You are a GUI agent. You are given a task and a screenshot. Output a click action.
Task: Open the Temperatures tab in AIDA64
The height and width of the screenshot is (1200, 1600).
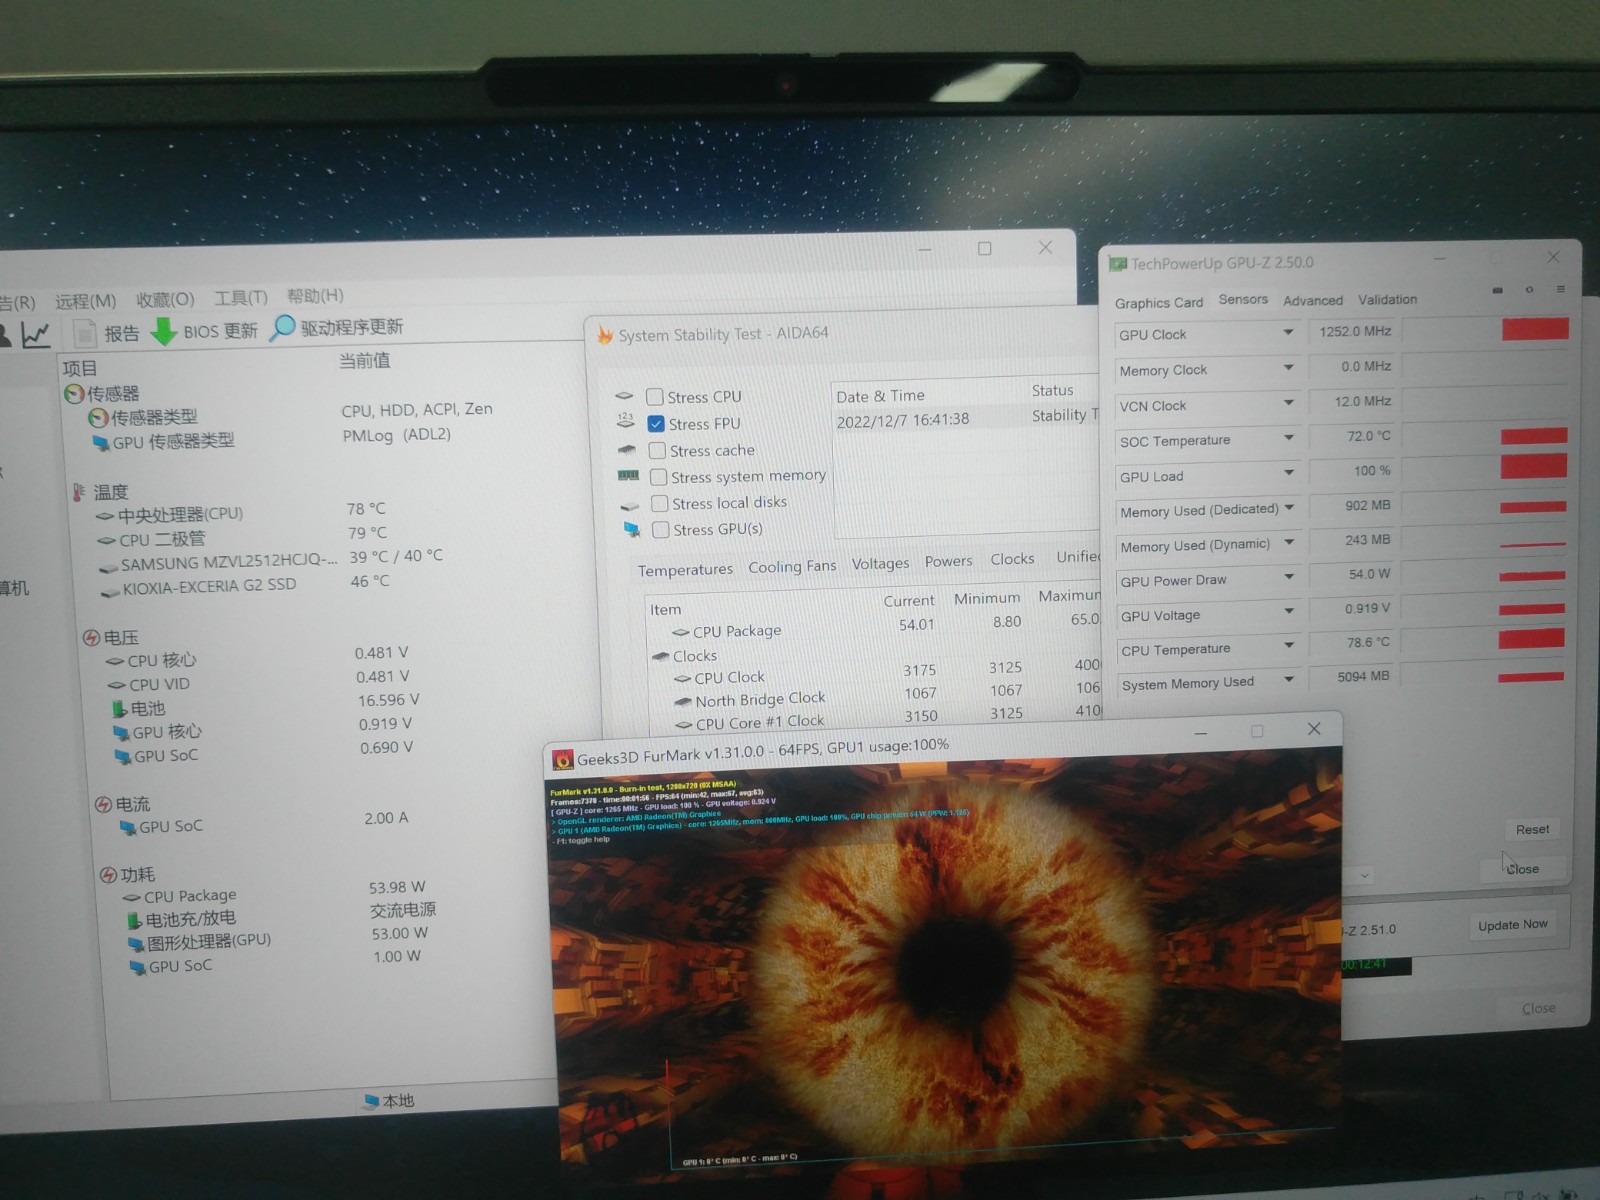pos(685,570)
